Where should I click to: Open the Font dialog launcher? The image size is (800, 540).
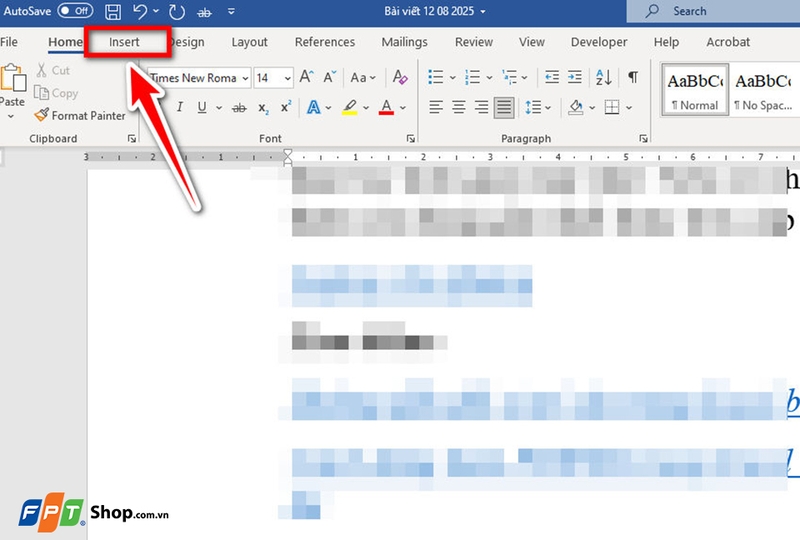[410, 138]
